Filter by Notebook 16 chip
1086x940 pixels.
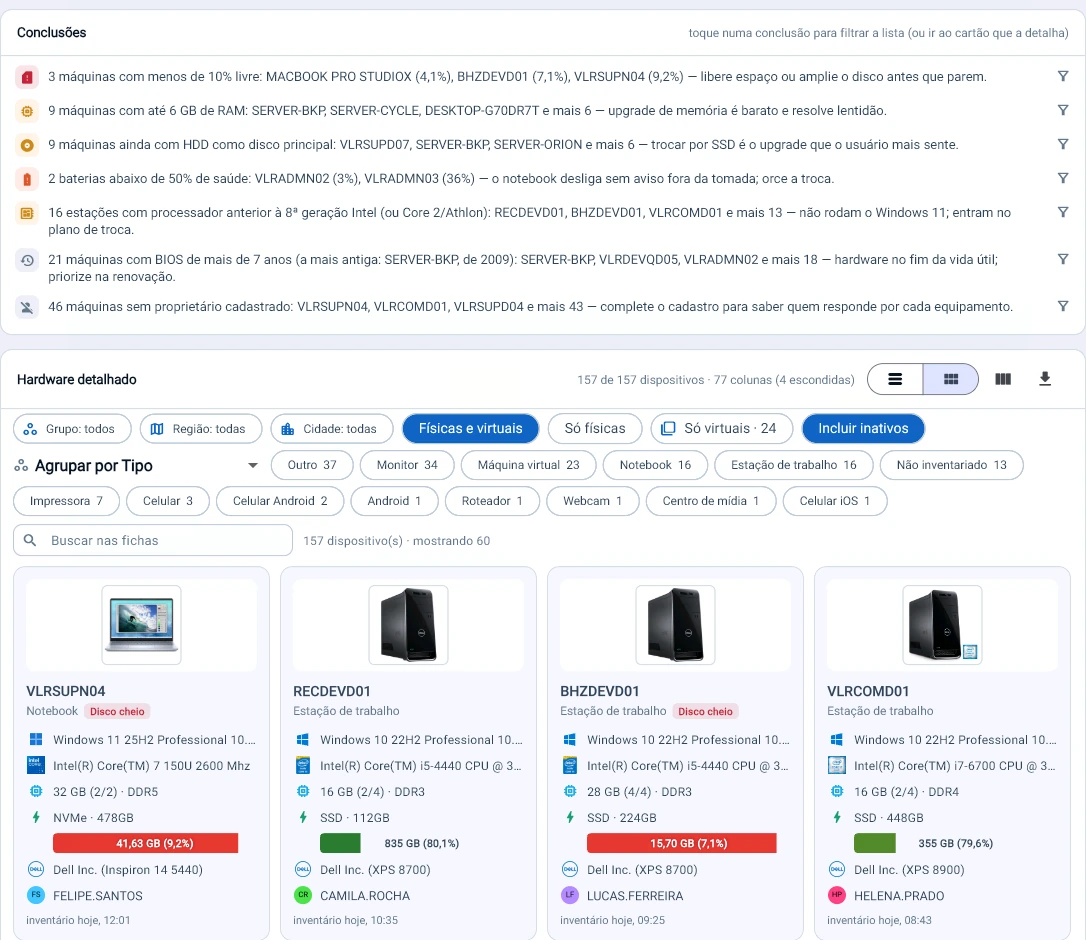click(655, 465)
